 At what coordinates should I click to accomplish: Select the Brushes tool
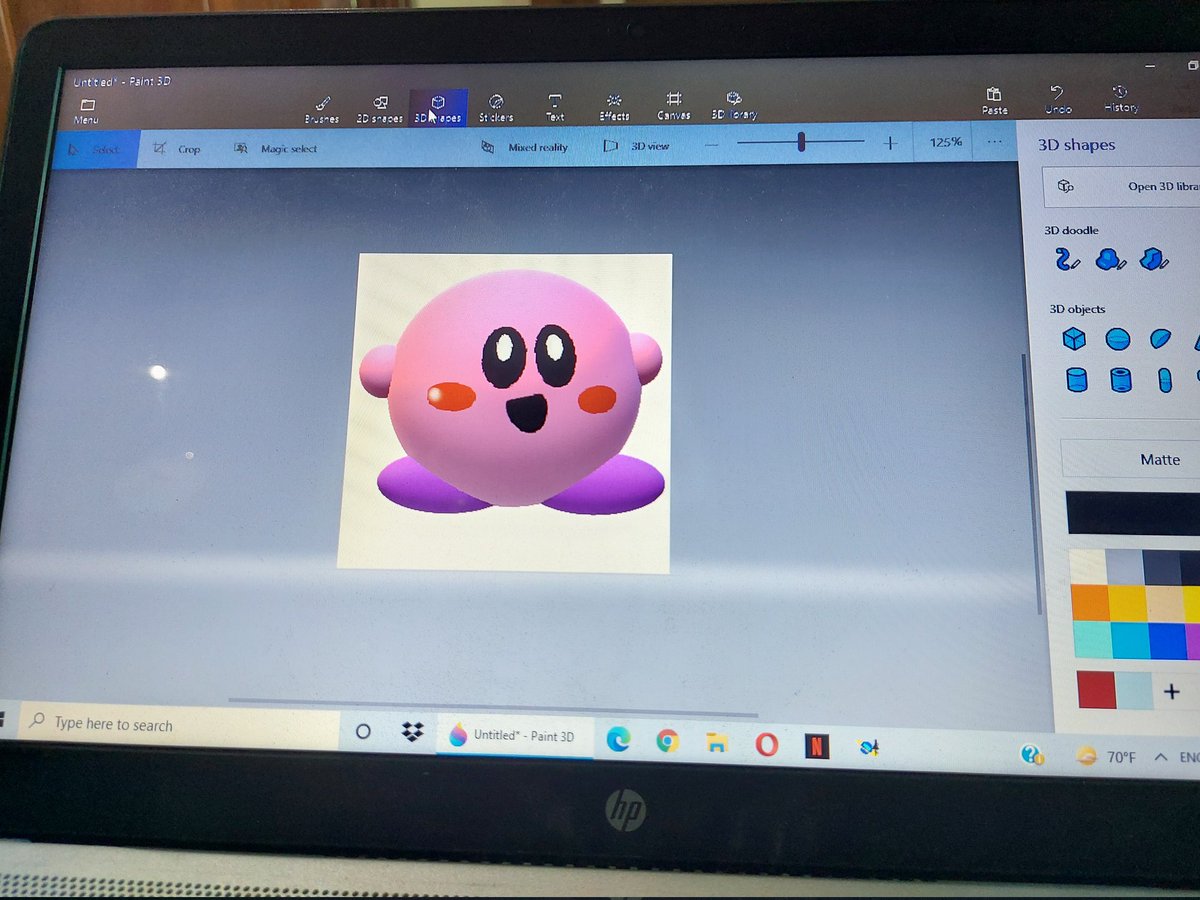coord(323,109)
